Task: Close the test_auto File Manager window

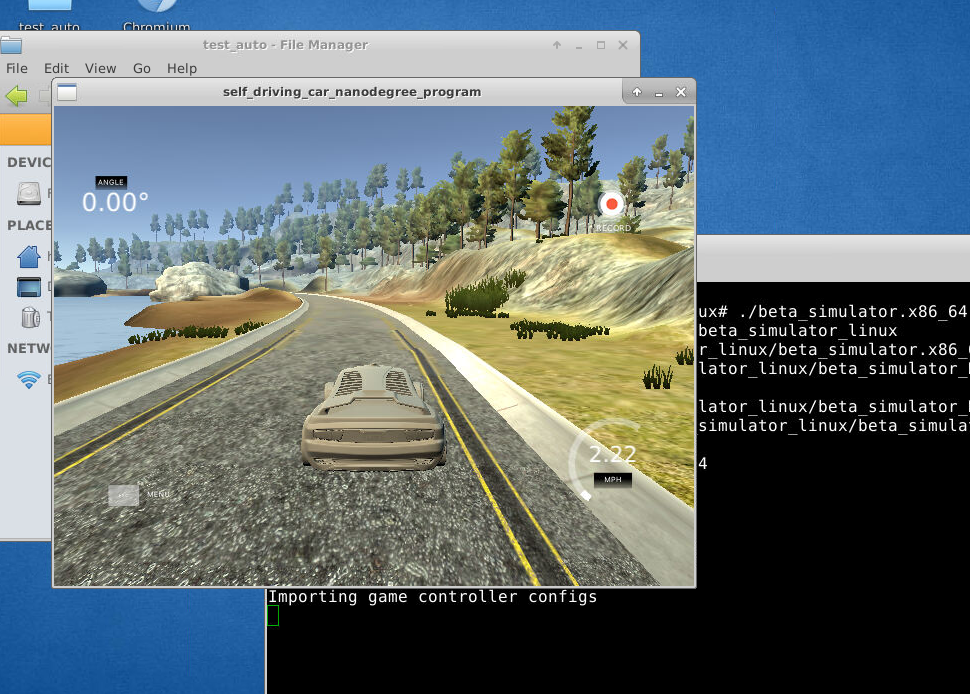Action: [x=623, y=45]
